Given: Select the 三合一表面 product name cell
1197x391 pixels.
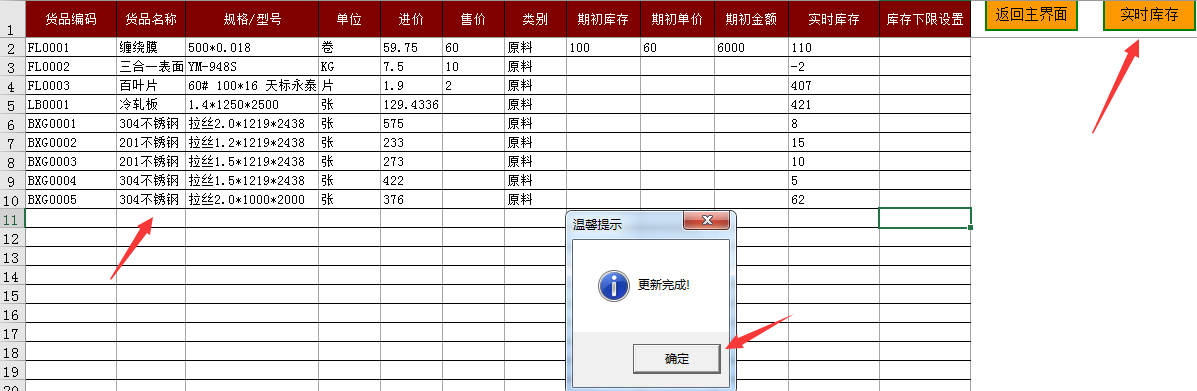Looking at the screenshot, I should click(151, 66).
